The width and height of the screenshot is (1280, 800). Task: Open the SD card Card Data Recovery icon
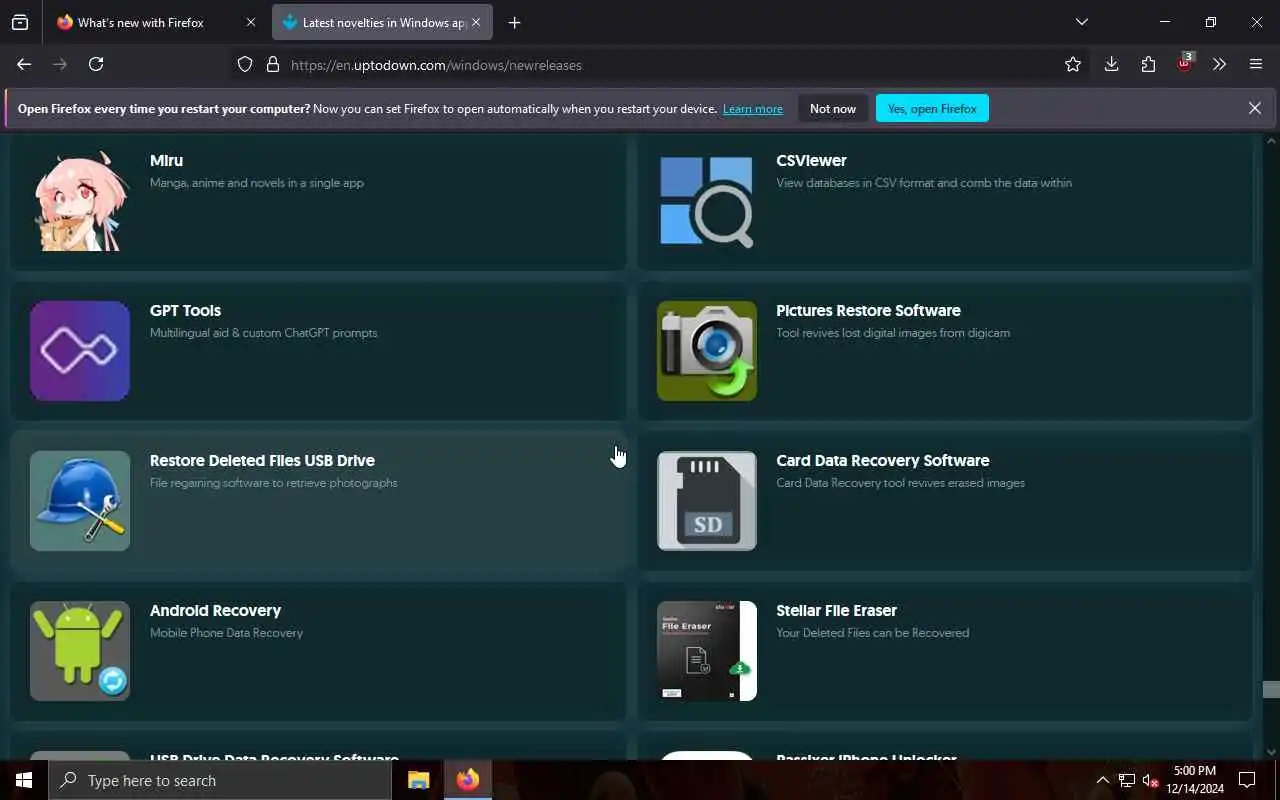point(707,501)
